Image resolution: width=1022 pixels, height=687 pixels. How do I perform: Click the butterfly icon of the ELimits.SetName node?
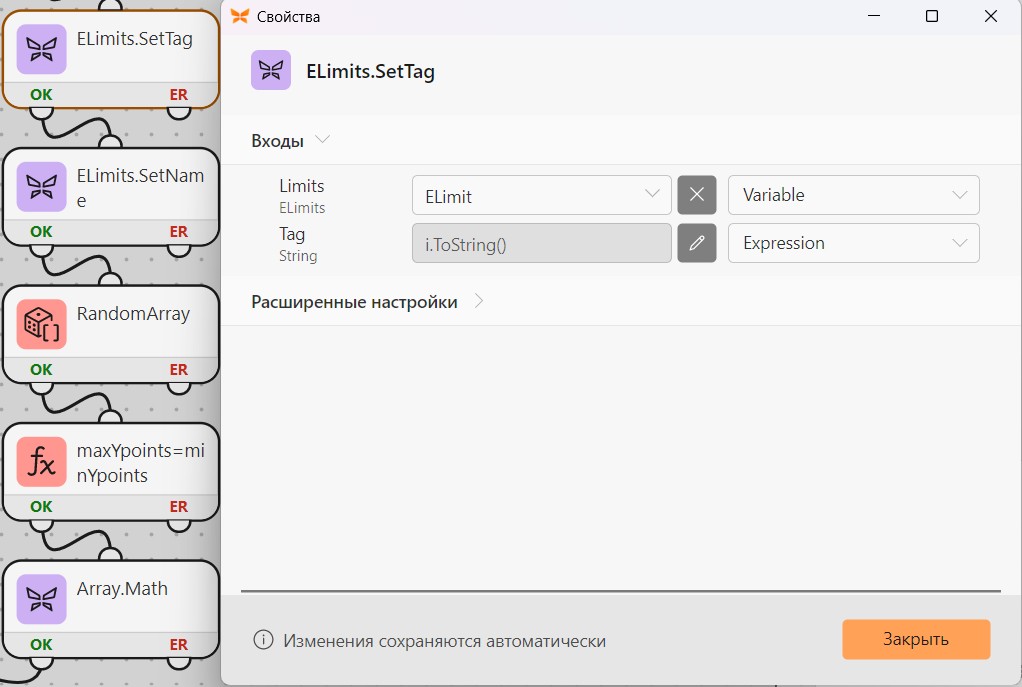tap(42, 187)
